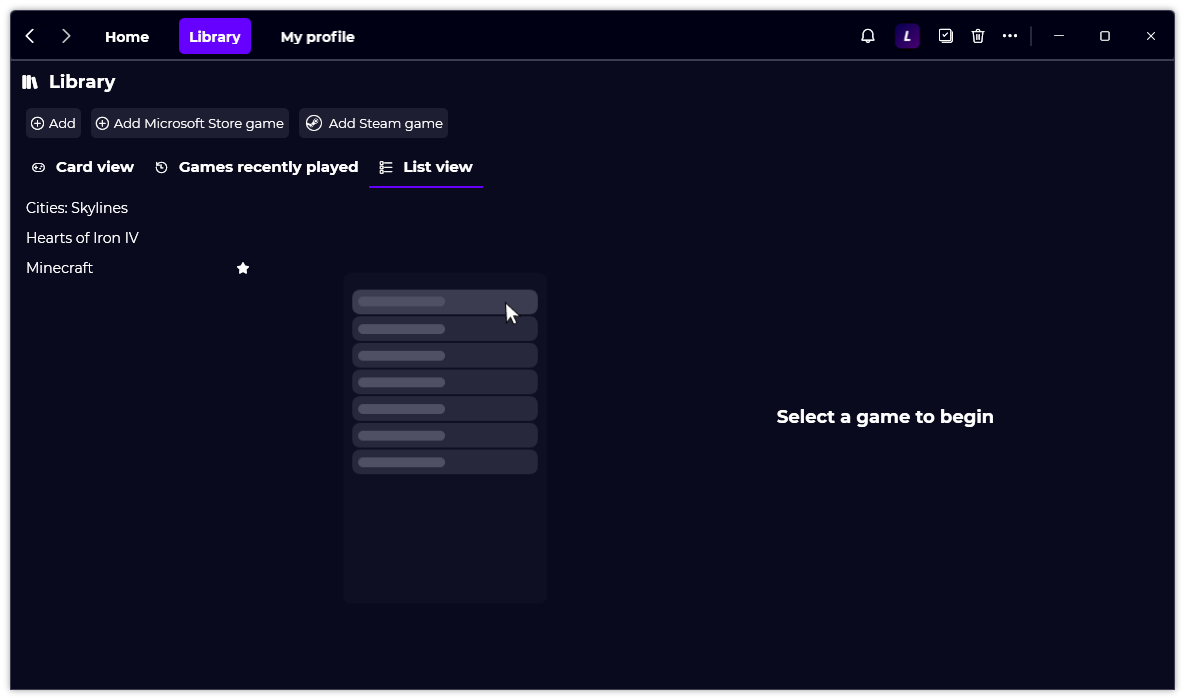Image resolution: width=1185 pixels, height=700 pixels.
Task: Open the Home tab
Action: tap(127, 36)
